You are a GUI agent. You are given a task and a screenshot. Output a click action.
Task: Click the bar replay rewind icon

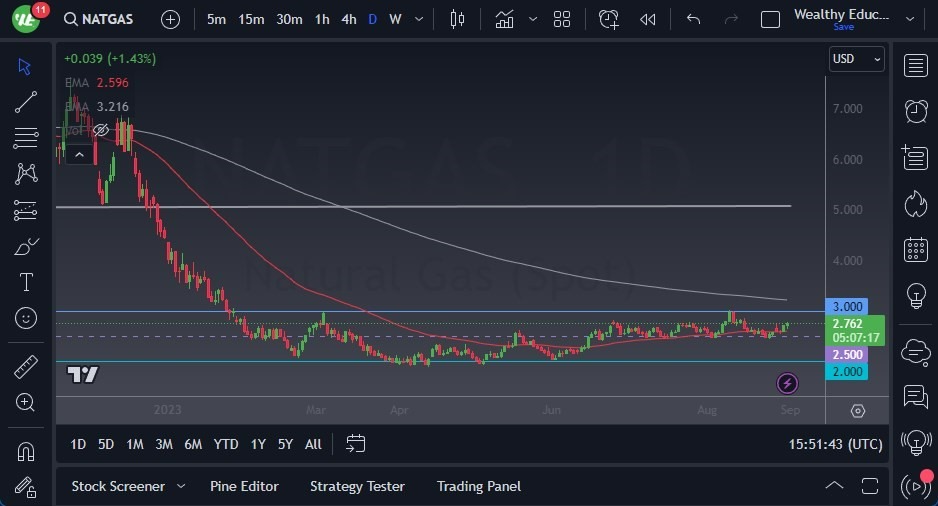[648, 19]
